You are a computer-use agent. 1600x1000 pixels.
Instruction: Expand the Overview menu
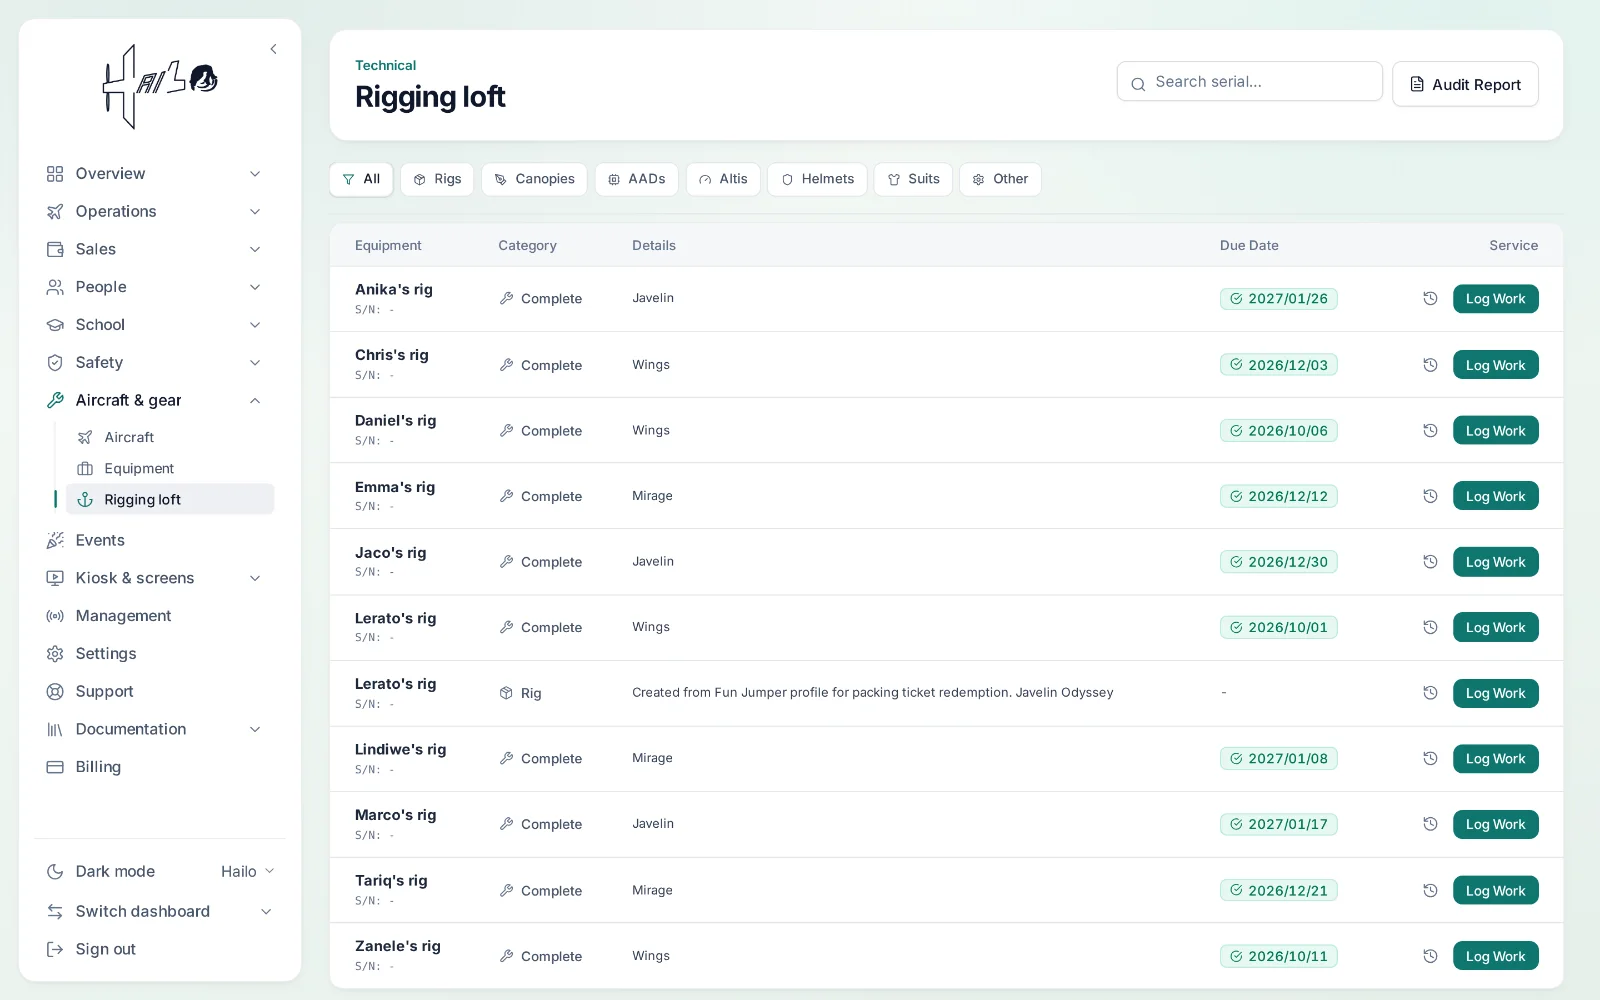(255, 174)
